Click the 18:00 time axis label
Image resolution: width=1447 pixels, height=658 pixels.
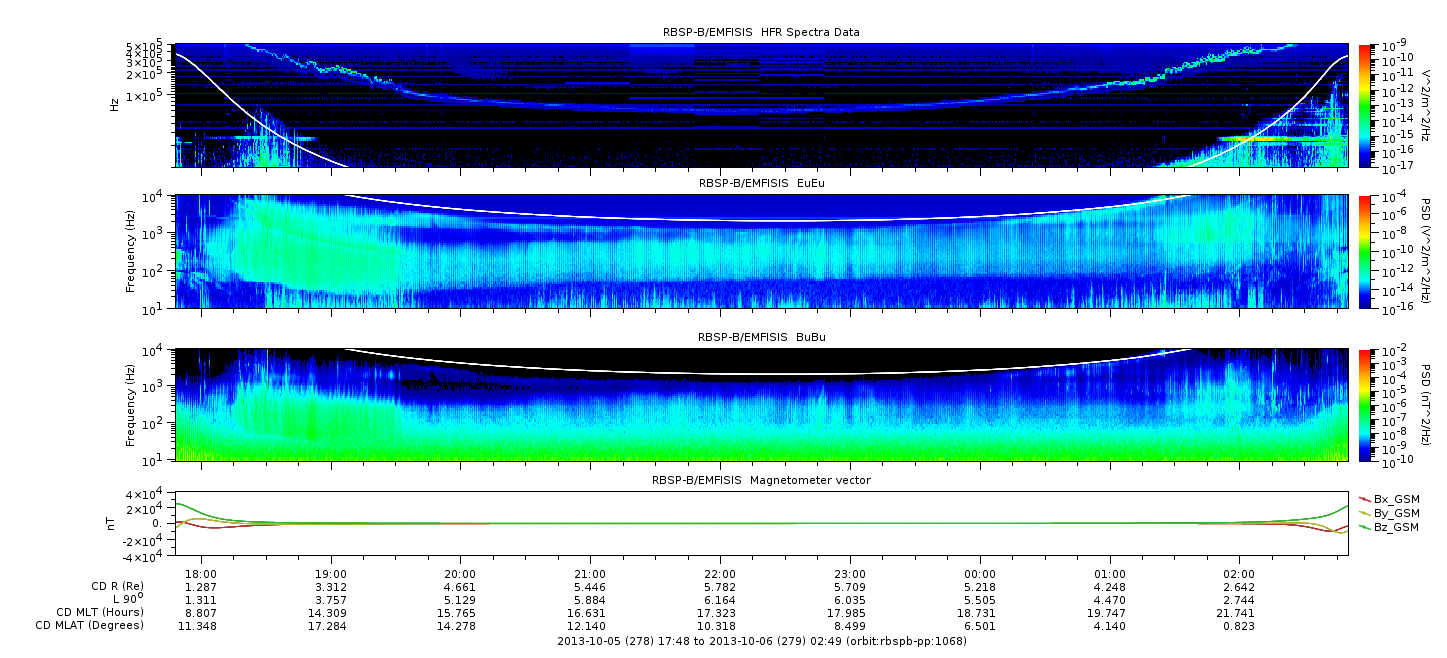click(x=202, y=574)
